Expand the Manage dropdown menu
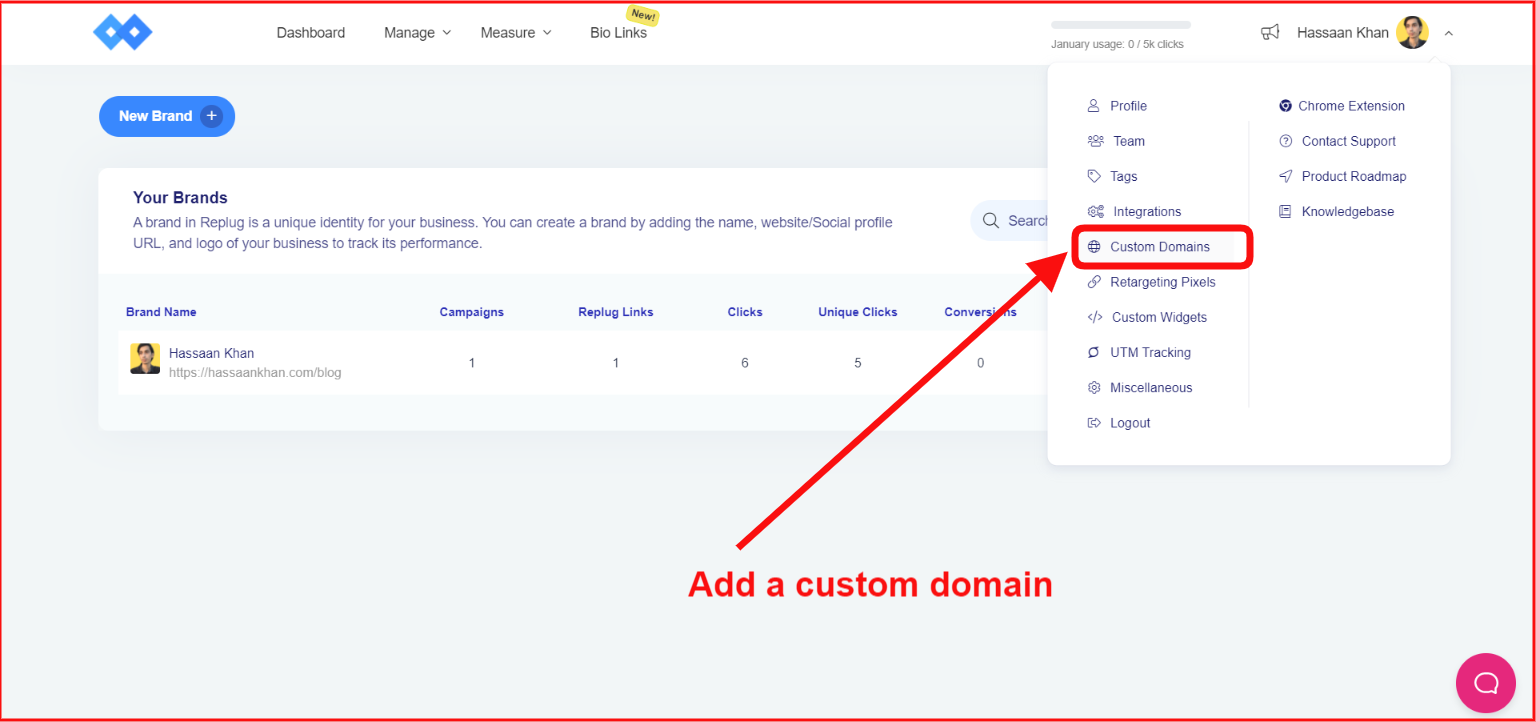 pyautogui.click(x=418, y=33)
